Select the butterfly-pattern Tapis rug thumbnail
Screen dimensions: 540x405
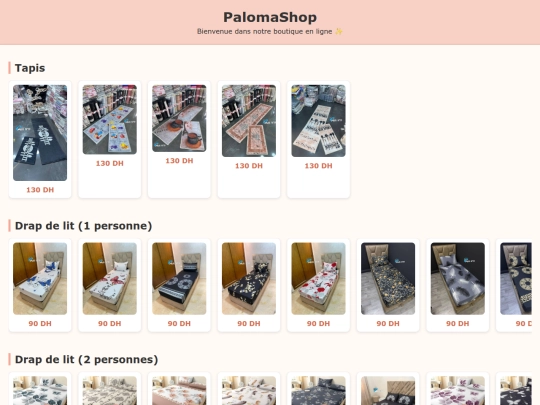[110, 120]
